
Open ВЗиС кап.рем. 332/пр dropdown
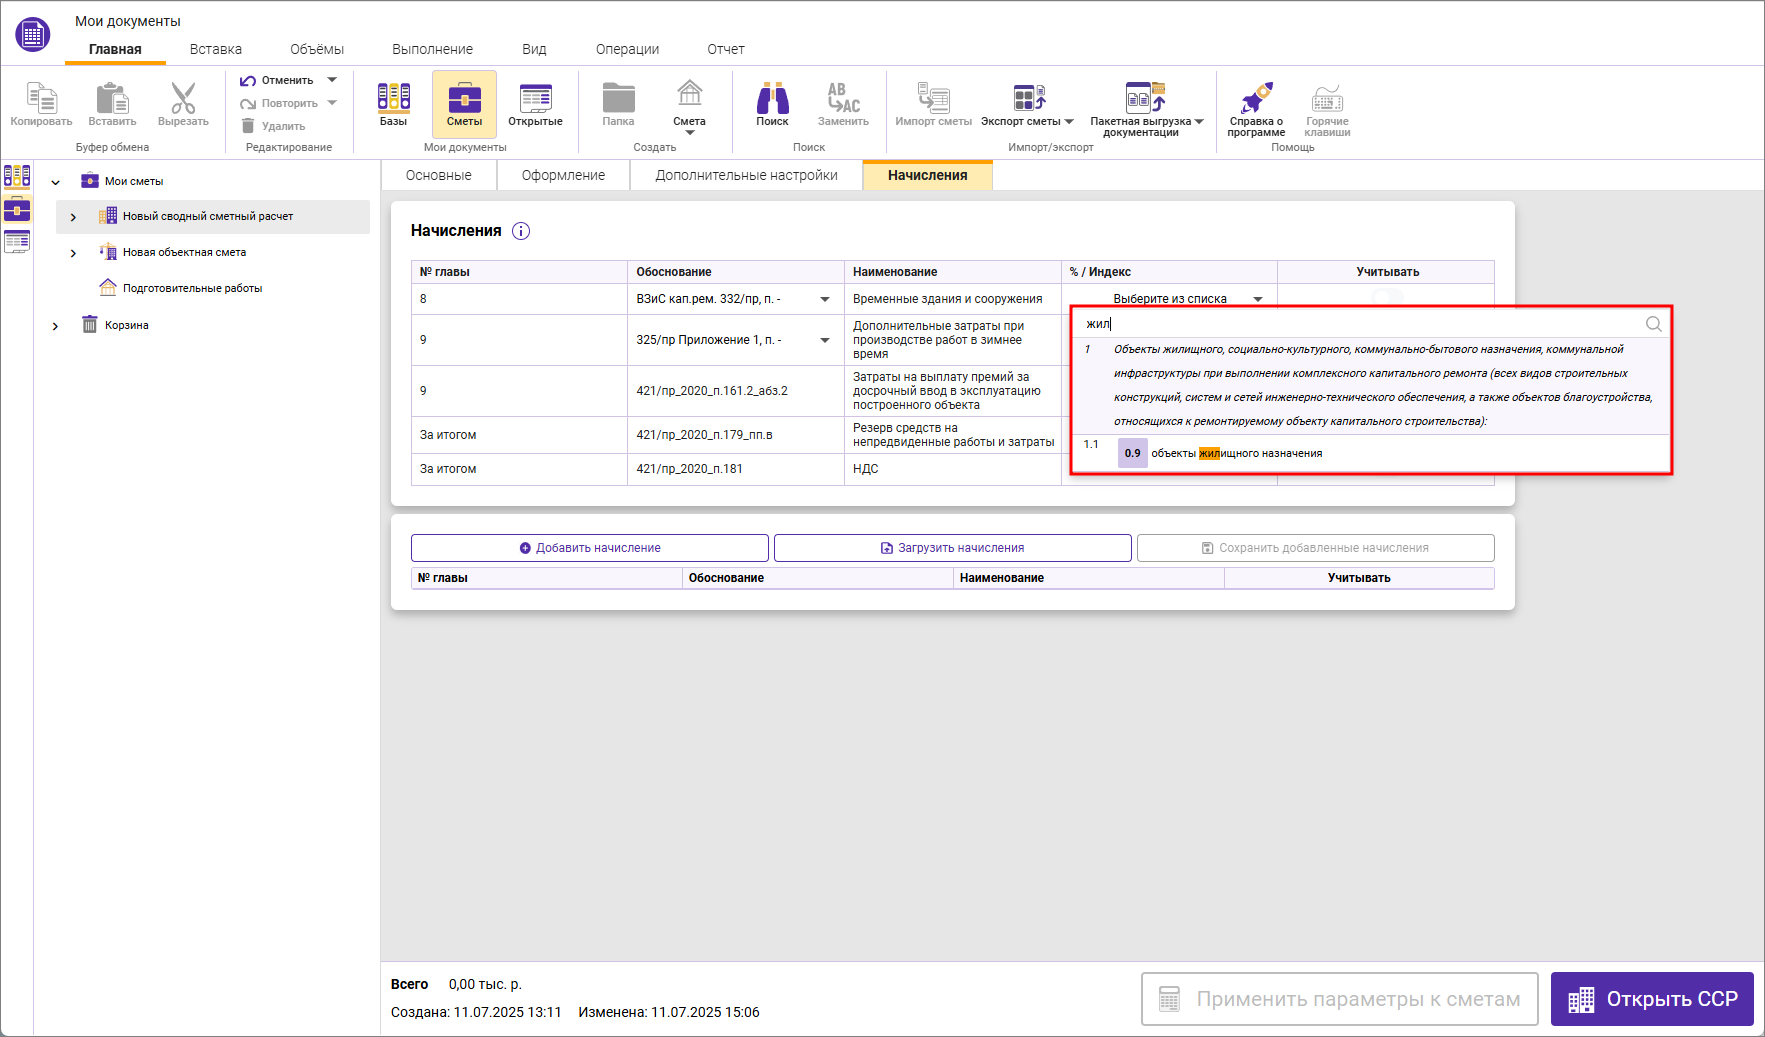pos(825,299)
